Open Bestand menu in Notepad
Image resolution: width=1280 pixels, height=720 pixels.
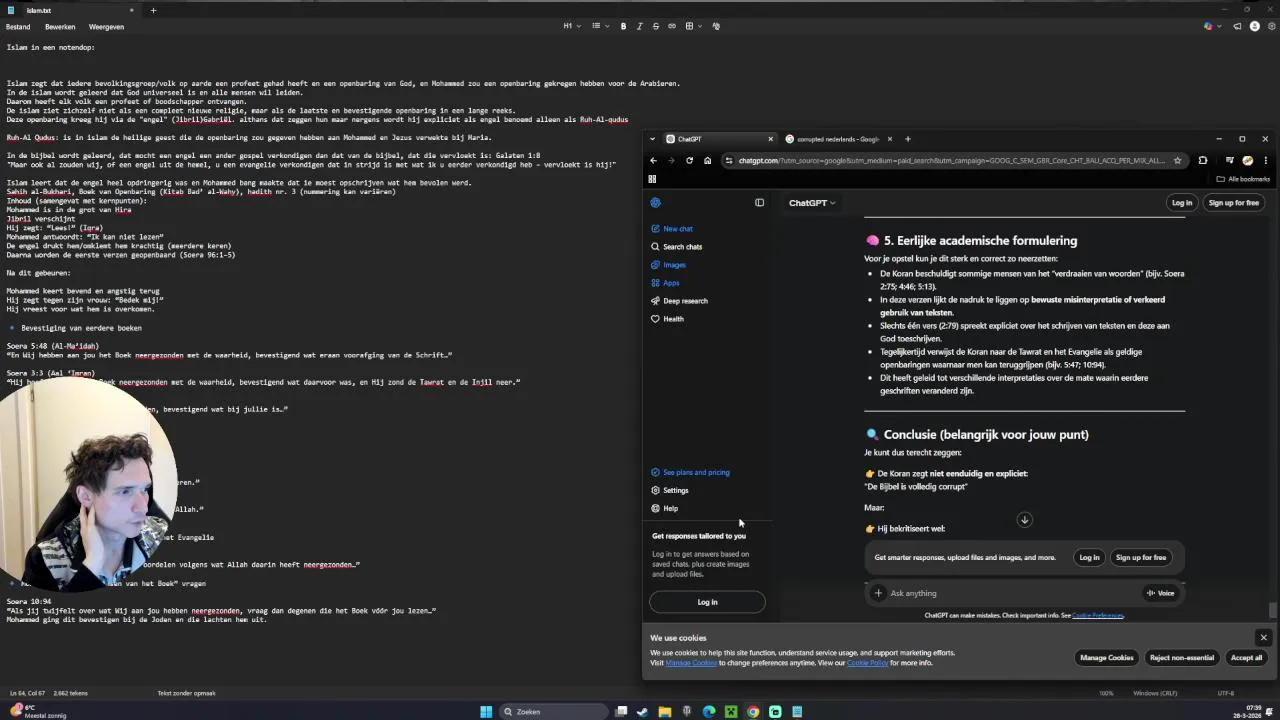pos(18,27)
